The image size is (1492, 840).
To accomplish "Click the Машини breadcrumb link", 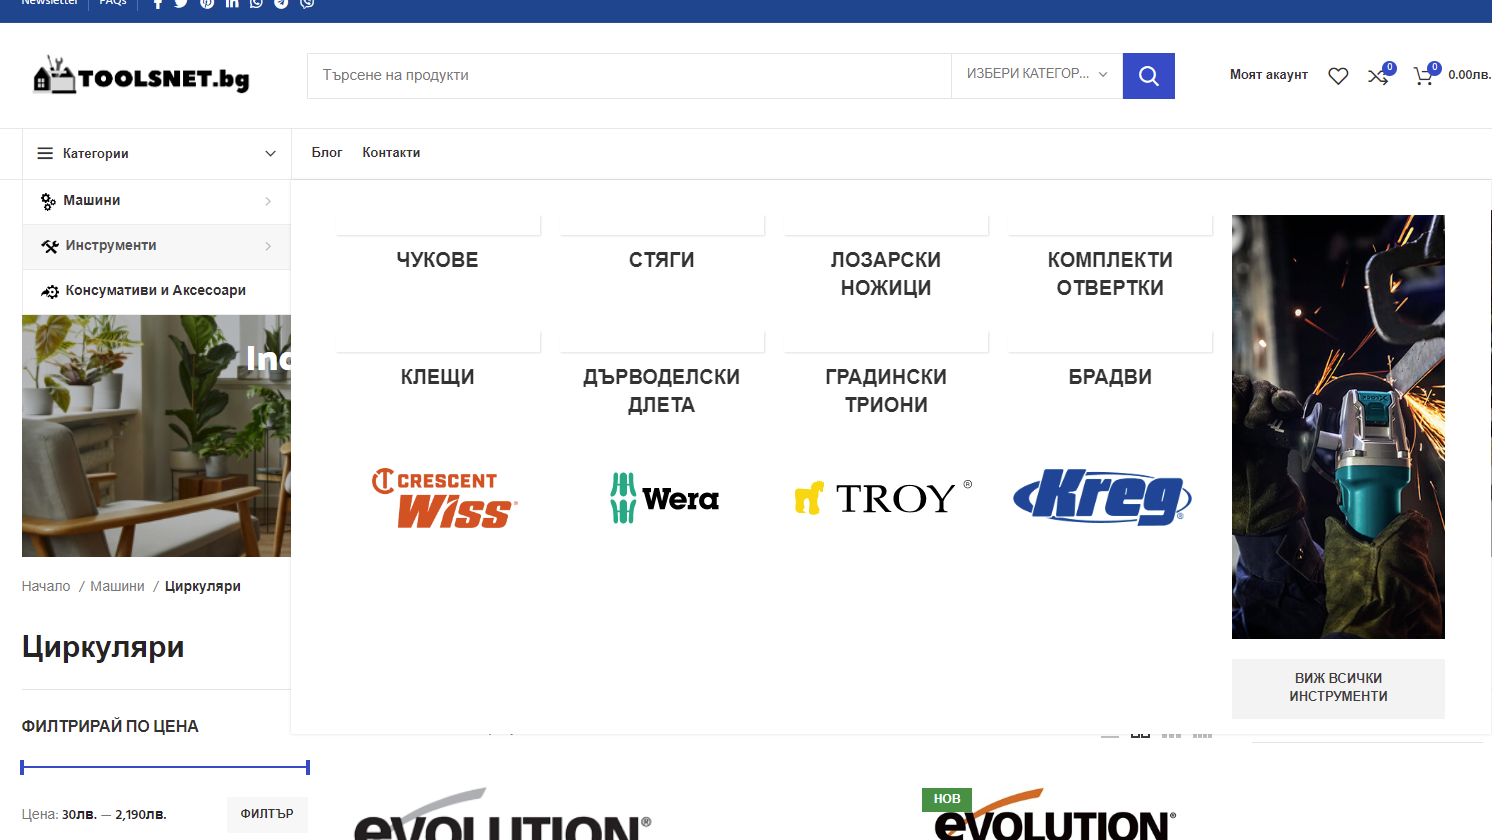I will 117,586.
